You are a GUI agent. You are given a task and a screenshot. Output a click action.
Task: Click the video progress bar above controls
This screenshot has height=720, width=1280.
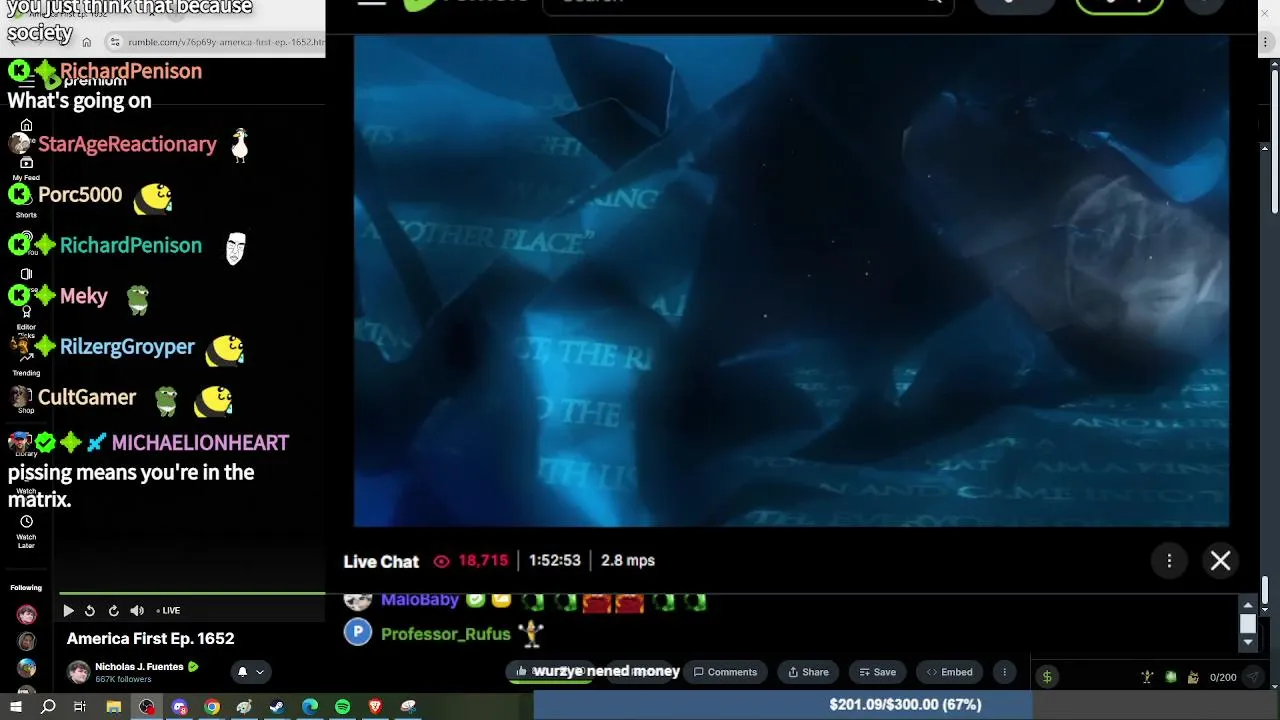(x=192, y=594)
